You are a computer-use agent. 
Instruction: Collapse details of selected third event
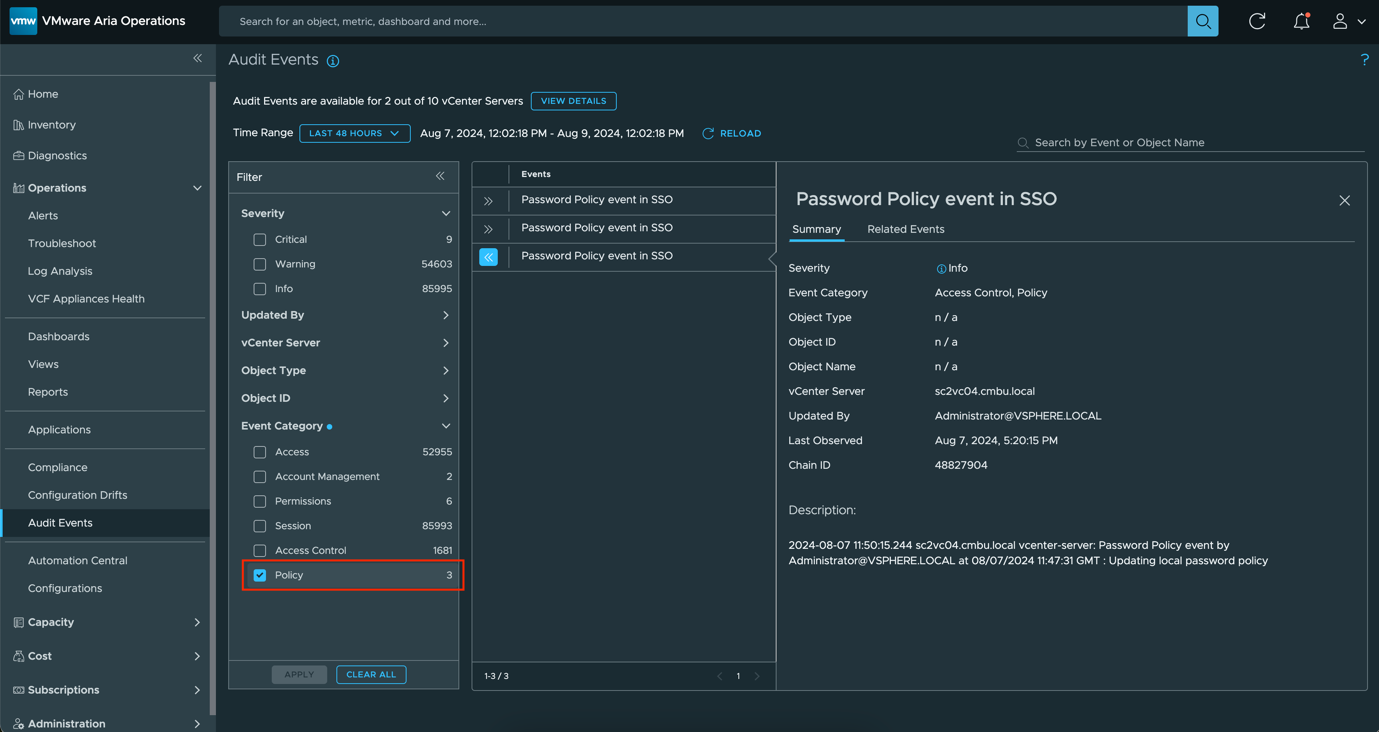click(489, 257)
